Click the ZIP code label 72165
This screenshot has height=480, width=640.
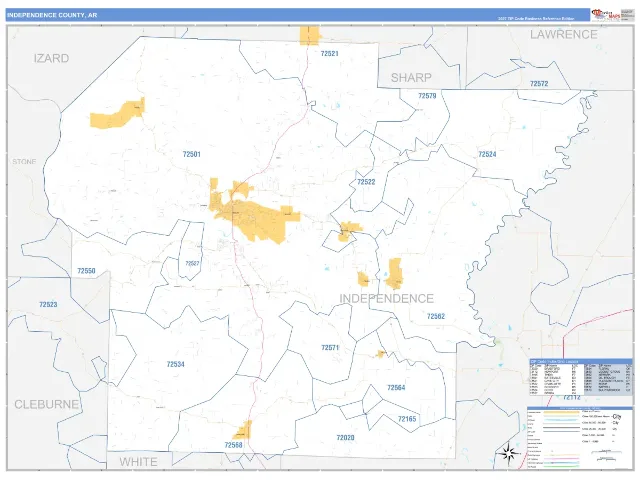(x=407, y=419)
